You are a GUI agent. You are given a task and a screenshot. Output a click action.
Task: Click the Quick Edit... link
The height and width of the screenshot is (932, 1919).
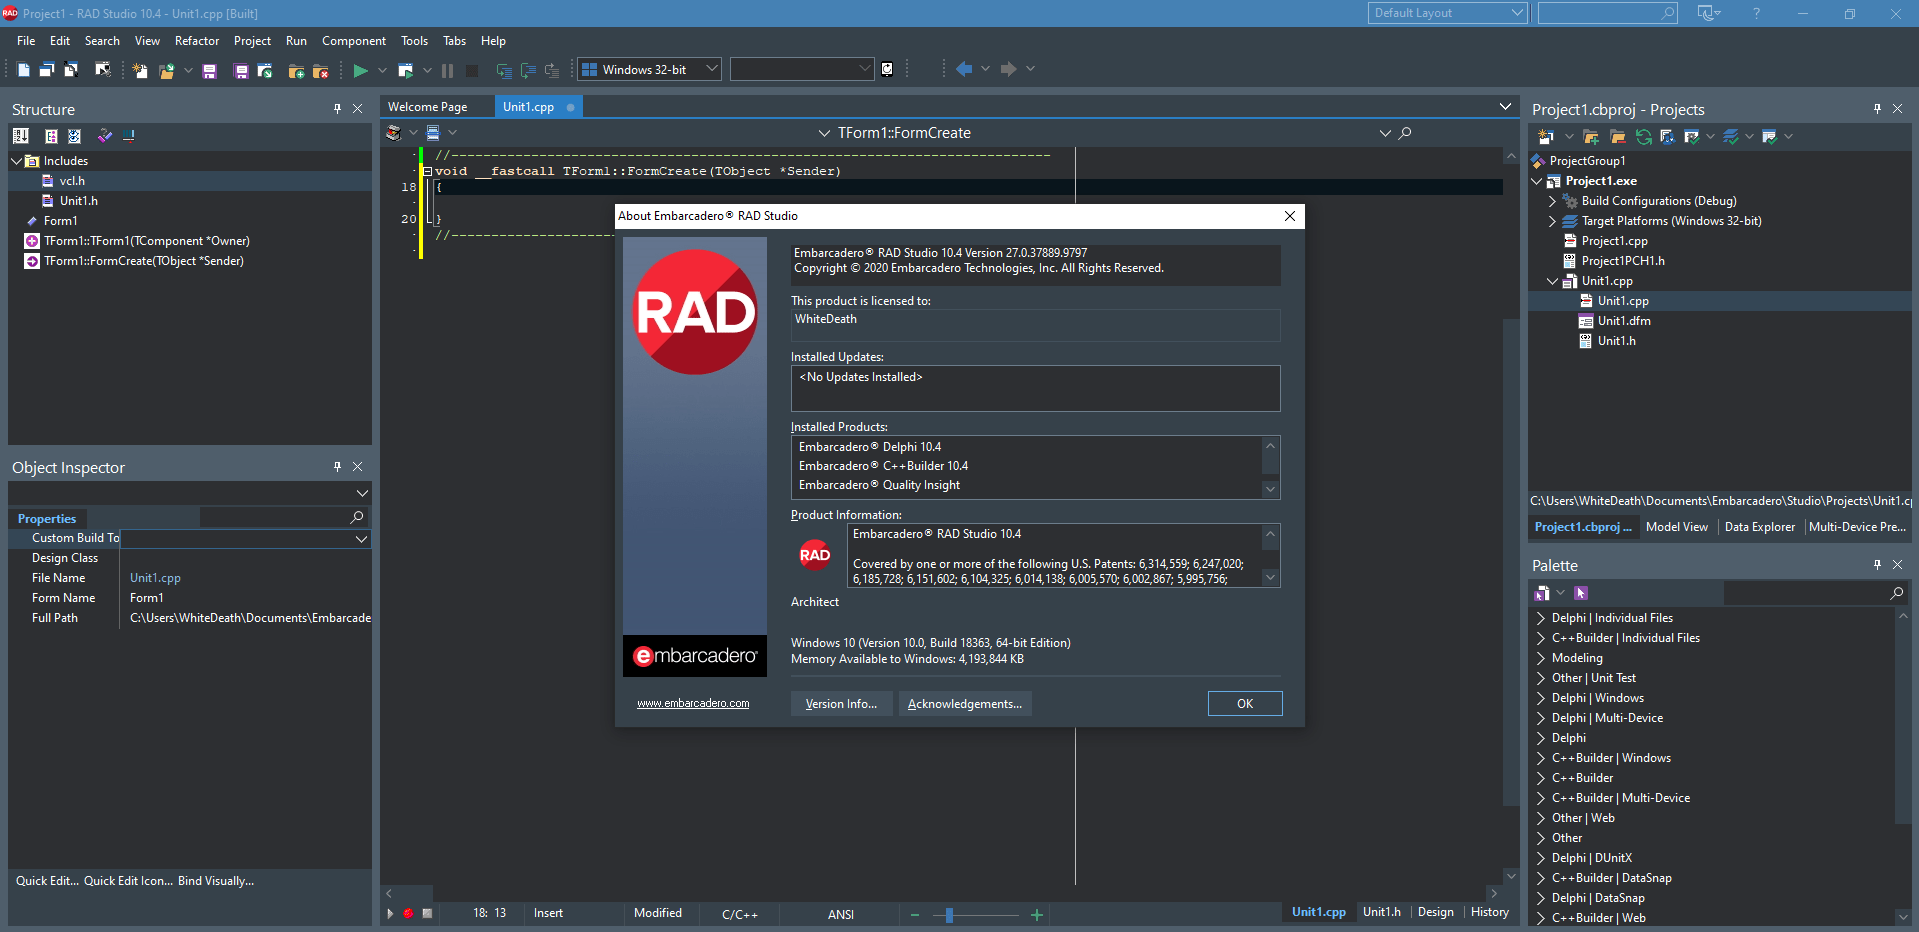tap(47, 881)
